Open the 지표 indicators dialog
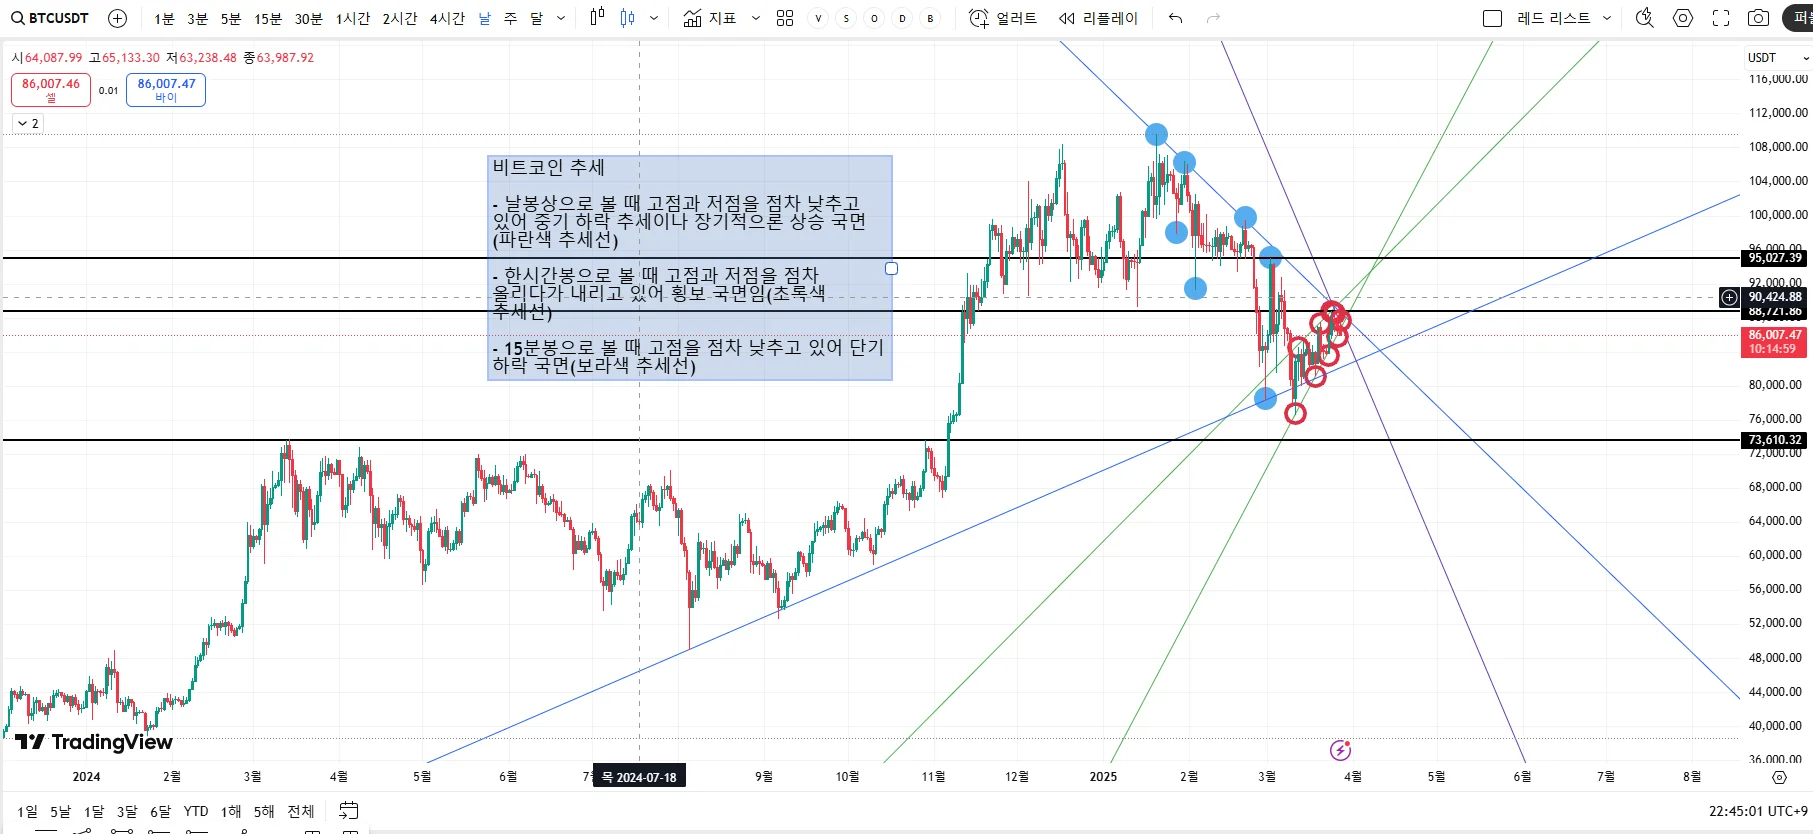 (x=710, y=18)
